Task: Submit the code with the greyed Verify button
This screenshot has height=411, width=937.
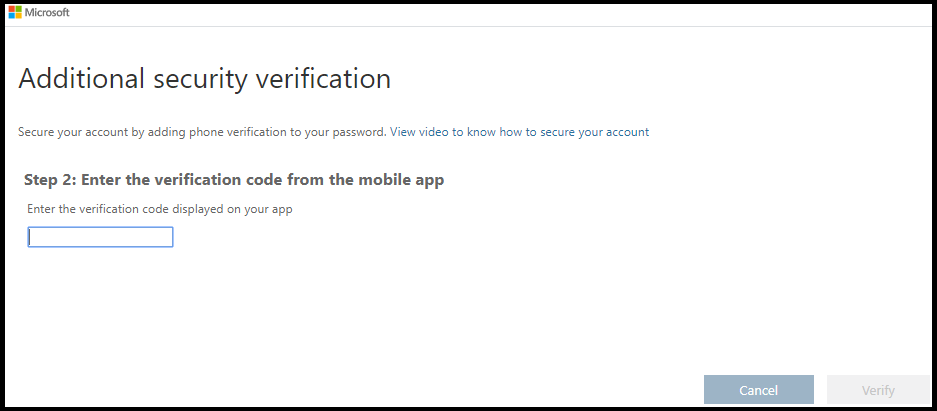Action: (x=878, y=390)
